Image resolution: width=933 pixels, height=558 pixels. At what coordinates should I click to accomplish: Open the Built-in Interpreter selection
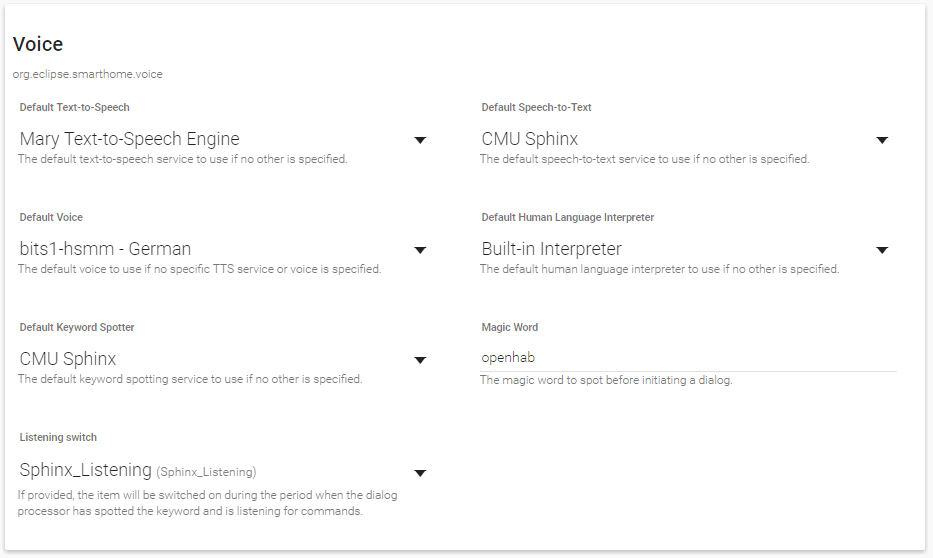552,249
